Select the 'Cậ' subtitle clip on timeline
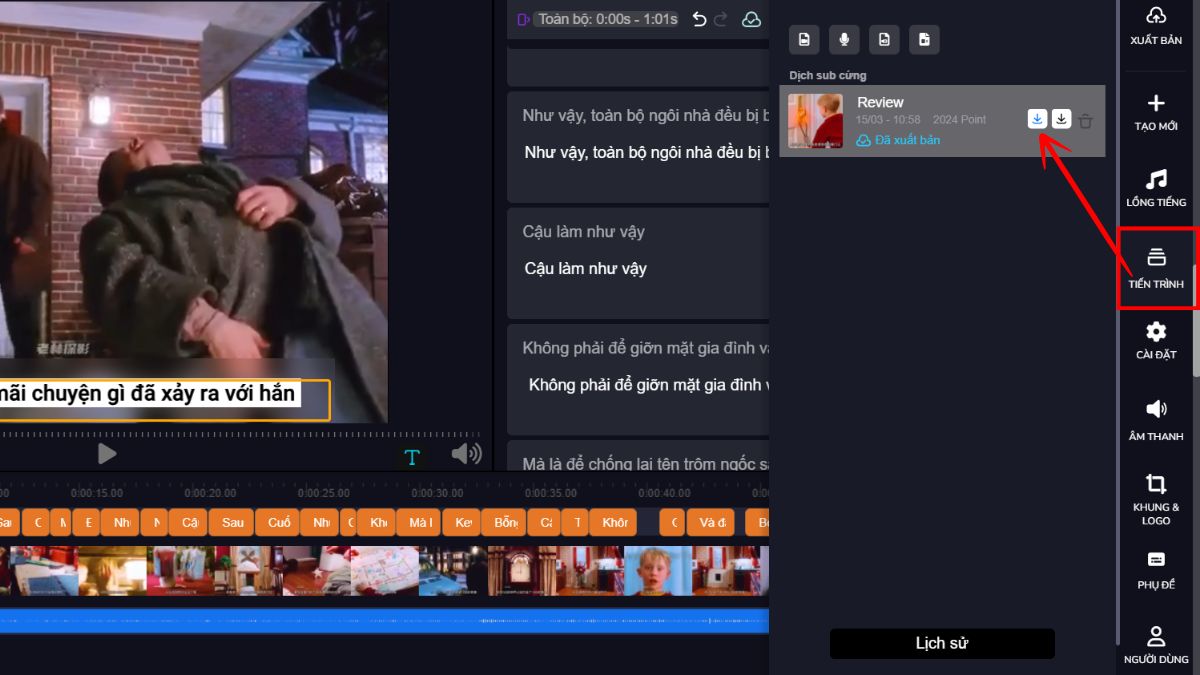This screenshot has width=1200, height=675. [x=188, y=522]
